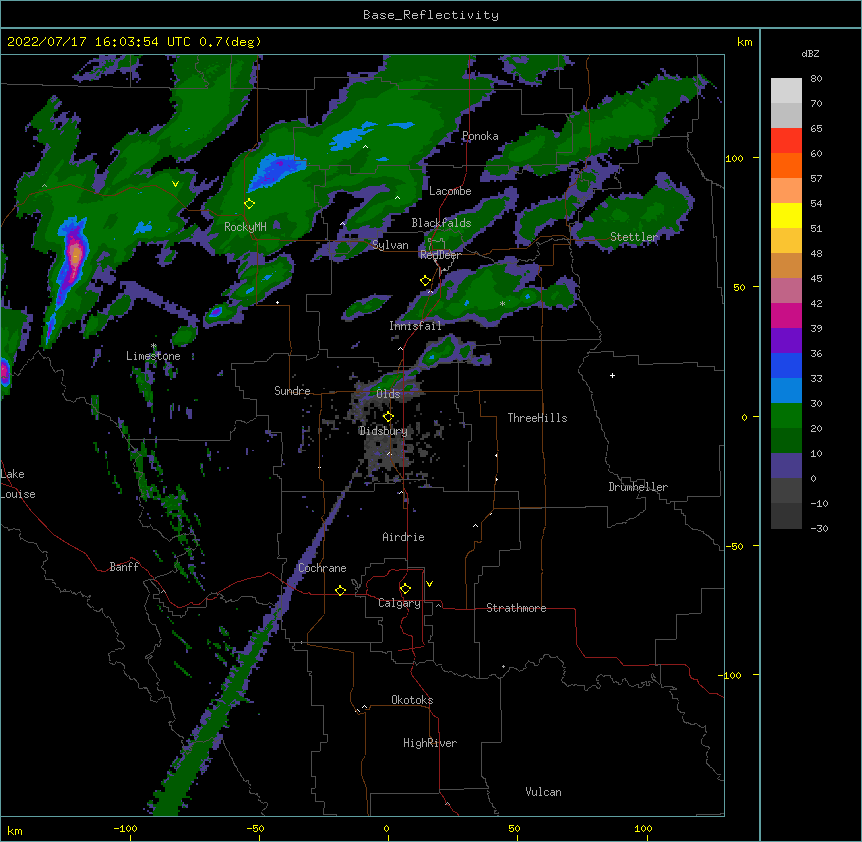
Task: Click the yellow diamond marker at Calgary
Action: [x=405, y=589]
